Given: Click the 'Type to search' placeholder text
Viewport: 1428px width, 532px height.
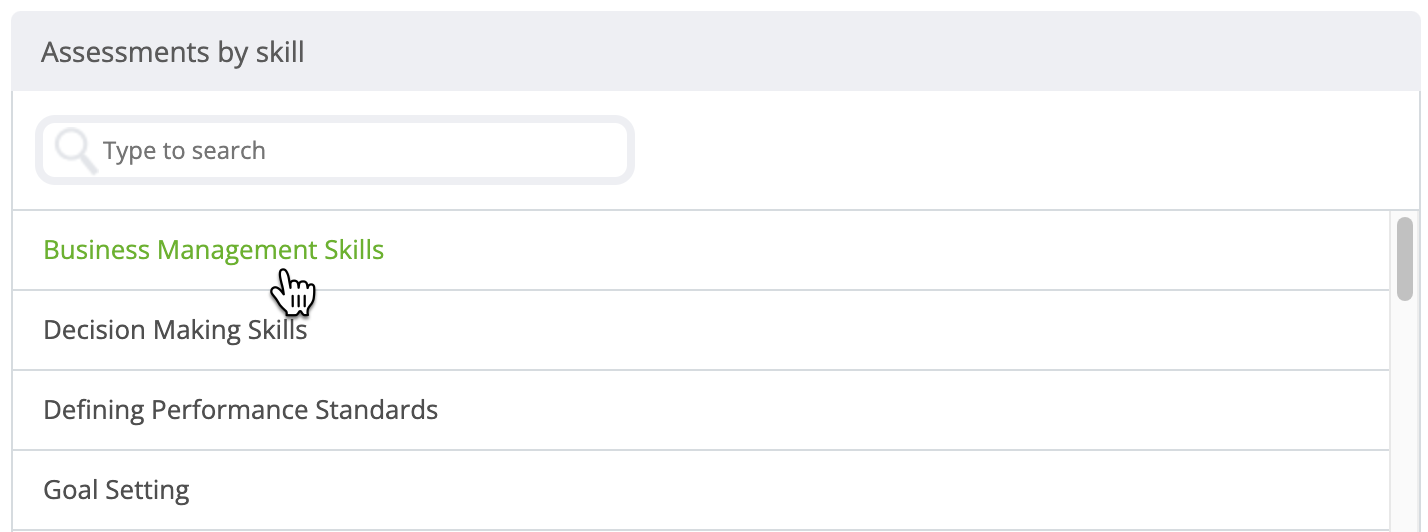Looking at the screenshot, I should (184, 151).
